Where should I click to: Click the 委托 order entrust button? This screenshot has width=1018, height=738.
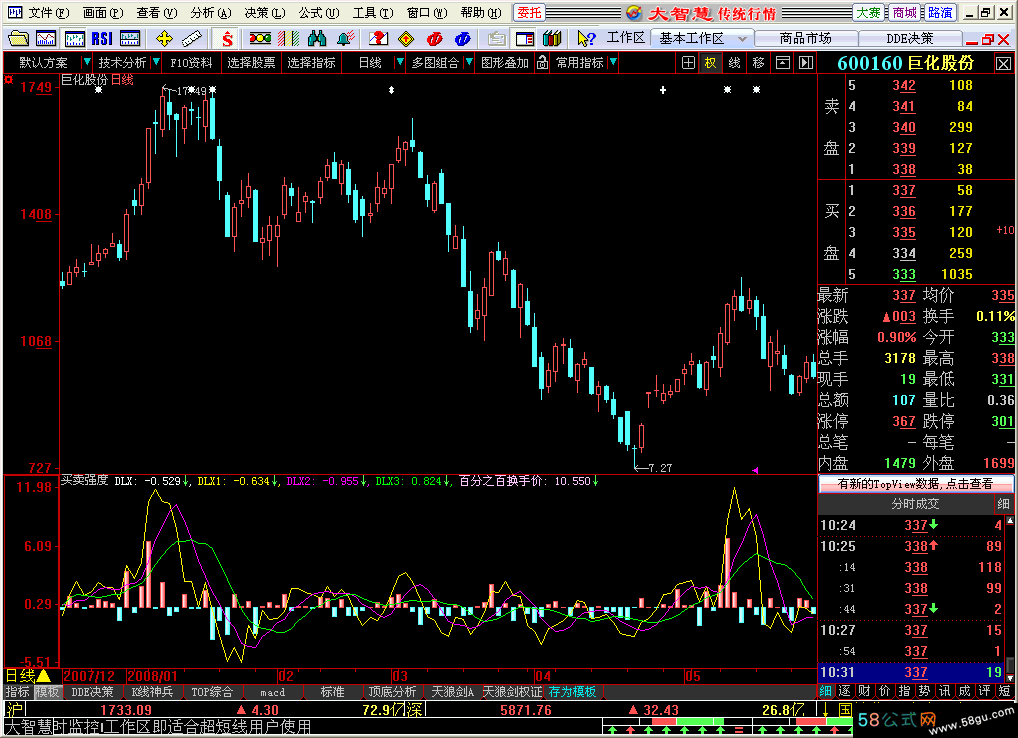click(x=529, y=13)
